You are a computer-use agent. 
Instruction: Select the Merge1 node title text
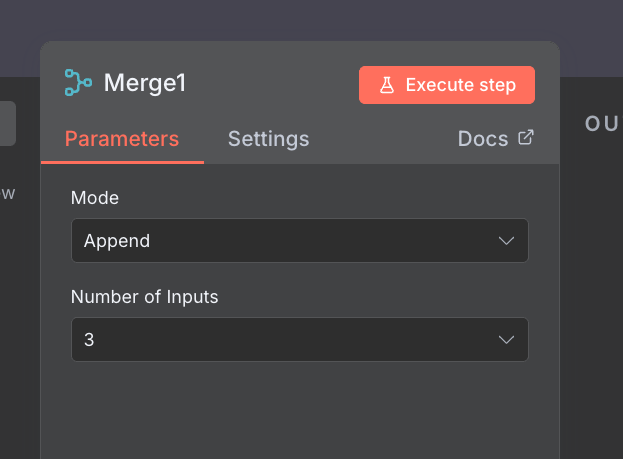145,83
